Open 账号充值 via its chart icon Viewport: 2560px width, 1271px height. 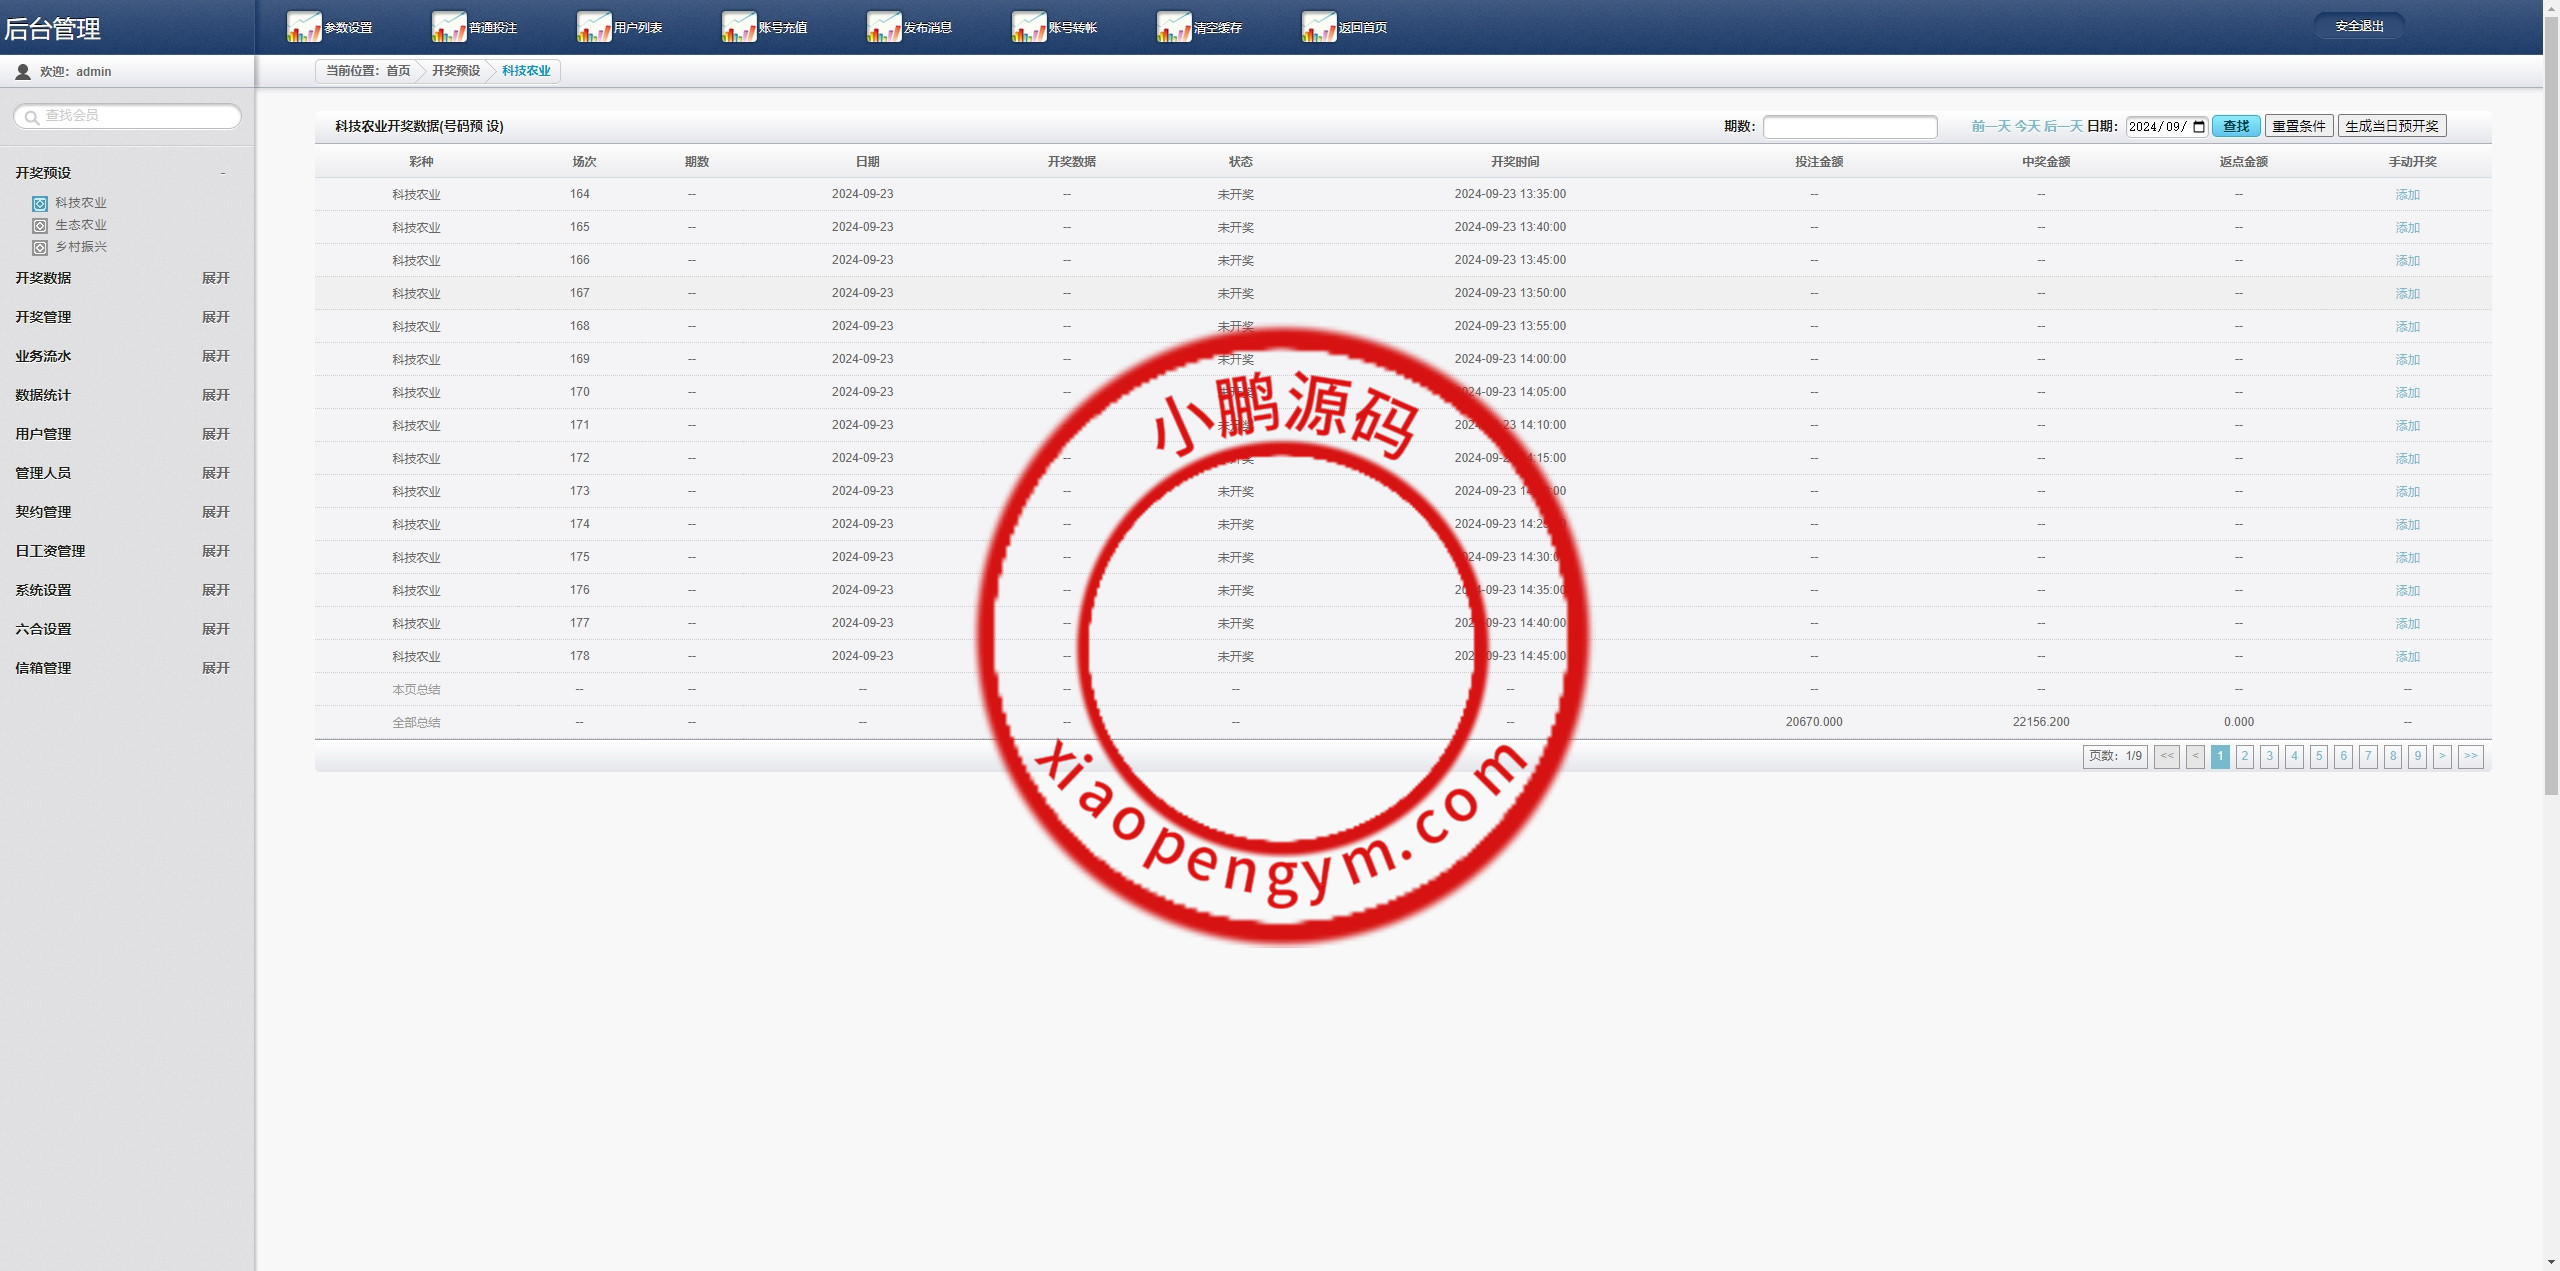pyautogui.click(x=738, y=27)
